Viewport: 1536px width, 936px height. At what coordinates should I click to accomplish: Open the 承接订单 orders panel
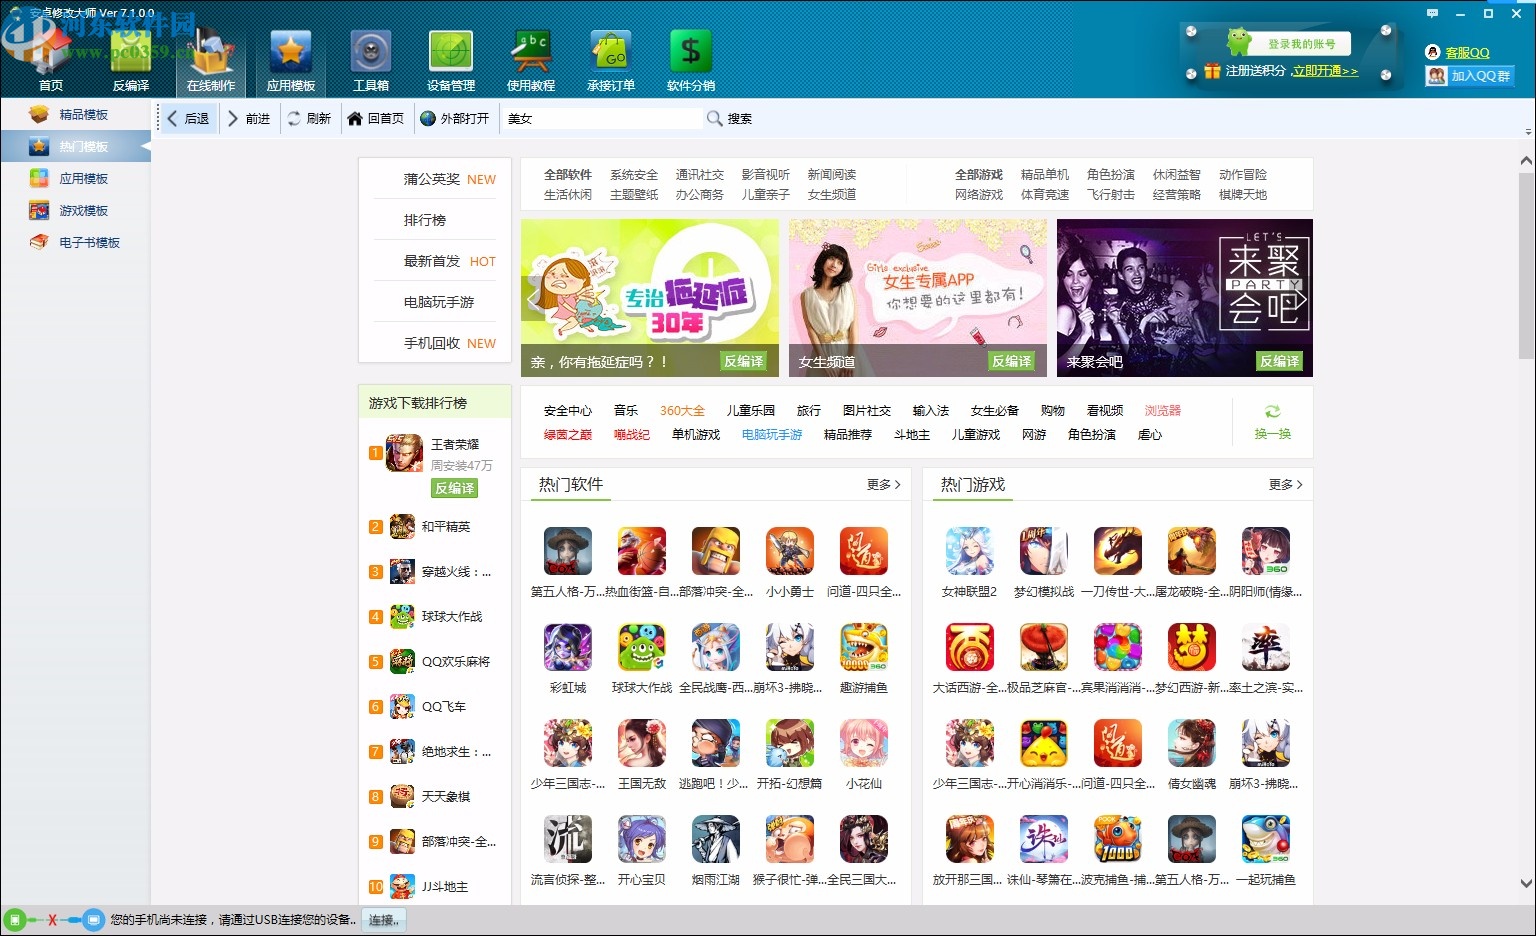coord(611,55)
